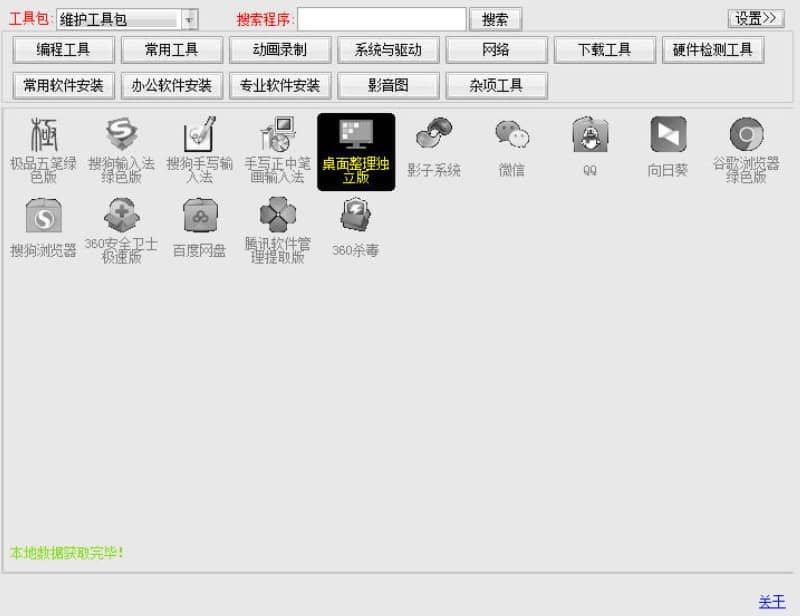Select the 网络 category

(x=496, y=50)
